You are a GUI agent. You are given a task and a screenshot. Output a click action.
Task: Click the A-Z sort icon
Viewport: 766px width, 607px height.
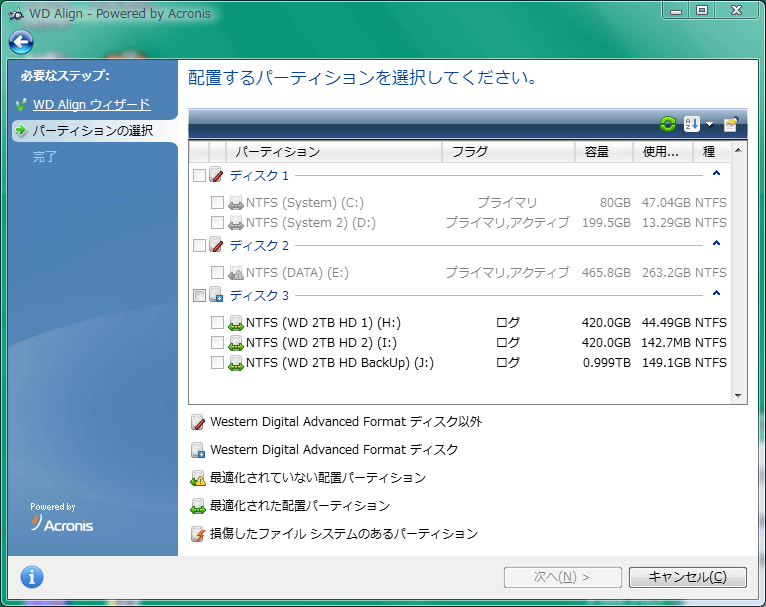point(691,124)
